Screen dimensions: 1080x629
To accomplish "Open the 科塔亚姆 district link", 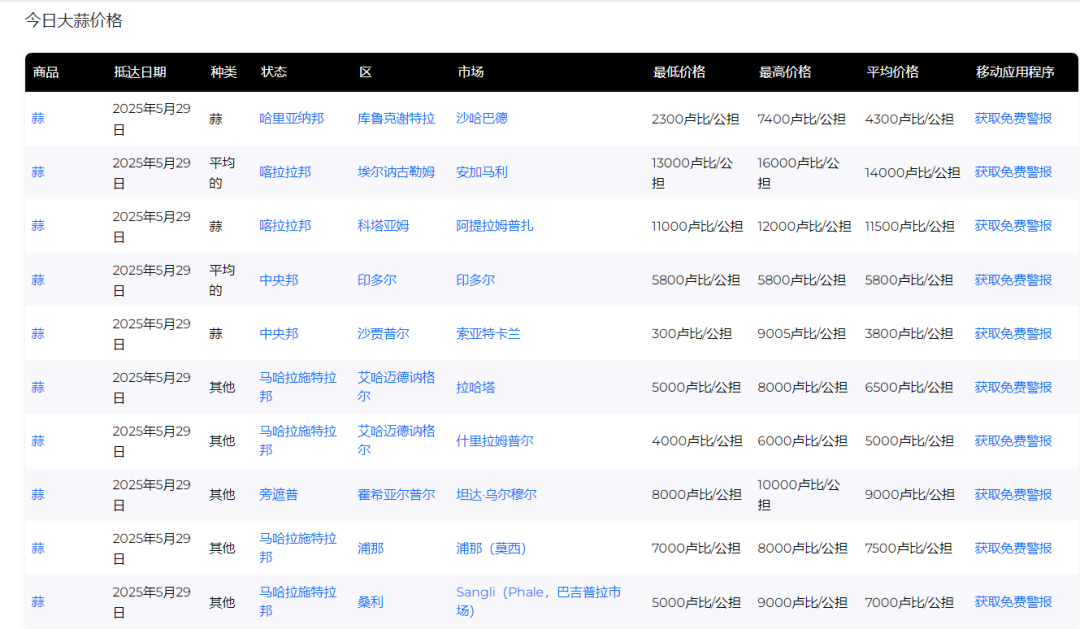I will point(383,226).
